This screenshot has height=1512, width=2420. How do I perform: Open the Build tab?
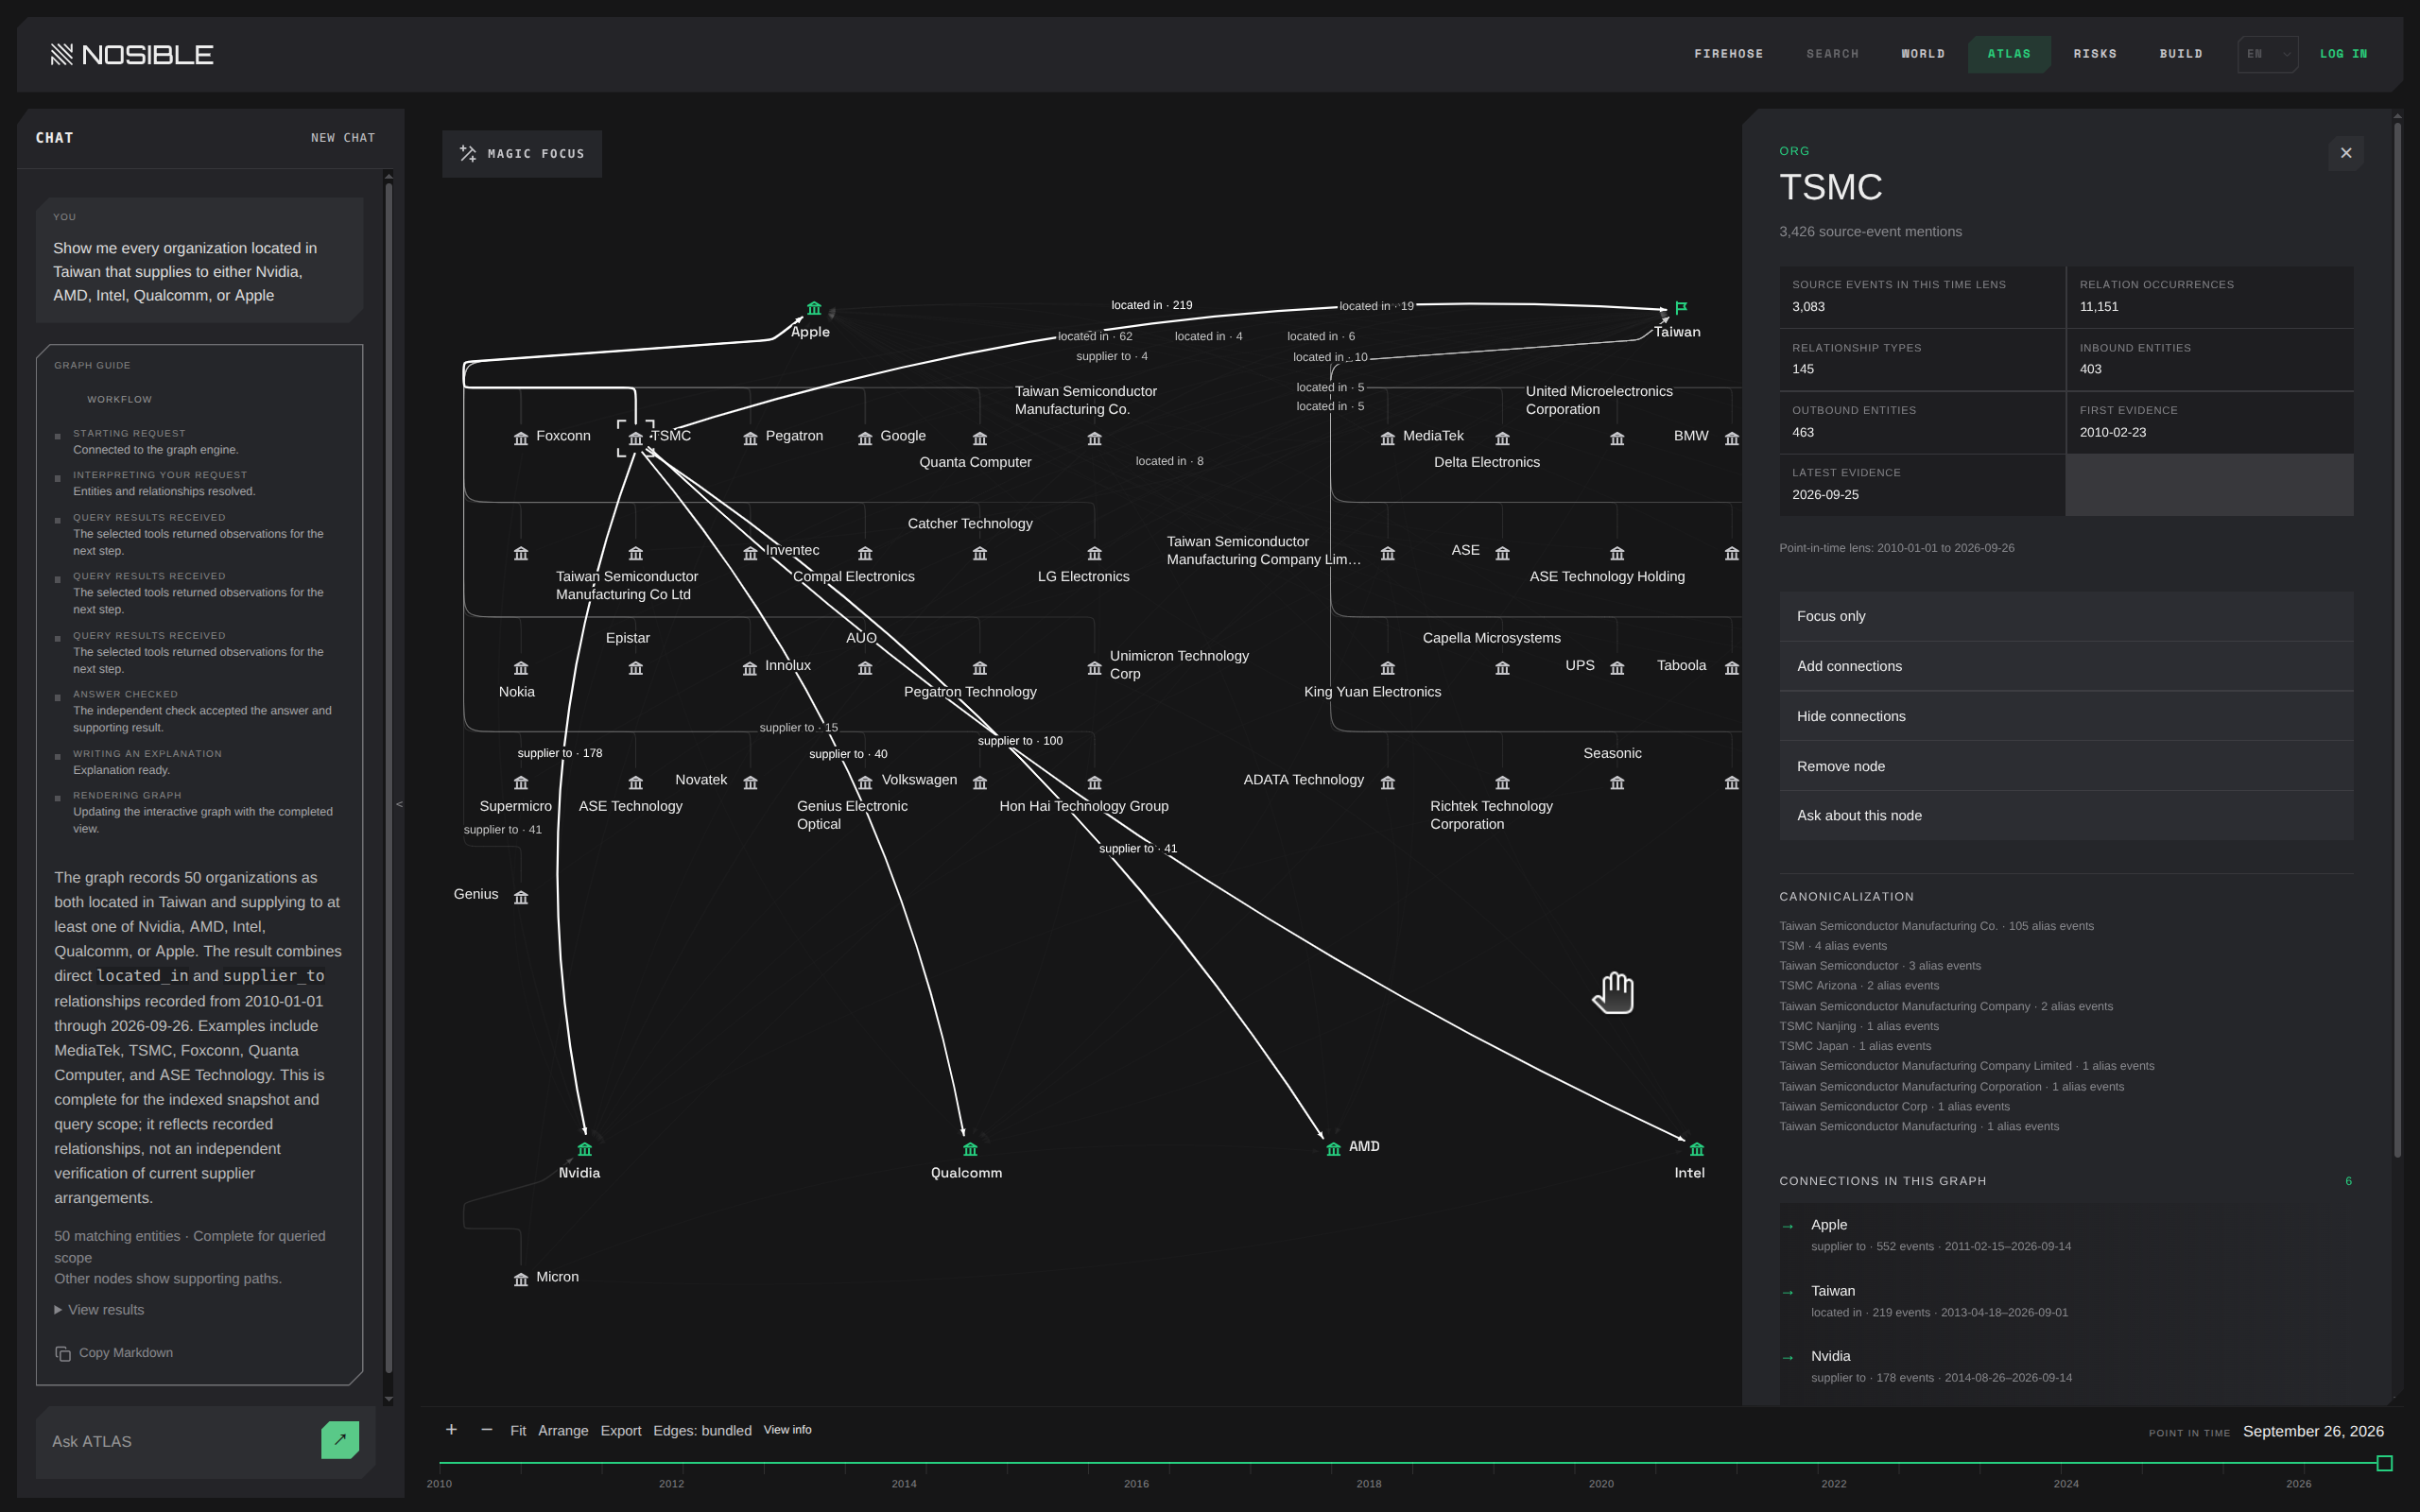tap(2180, 54)
